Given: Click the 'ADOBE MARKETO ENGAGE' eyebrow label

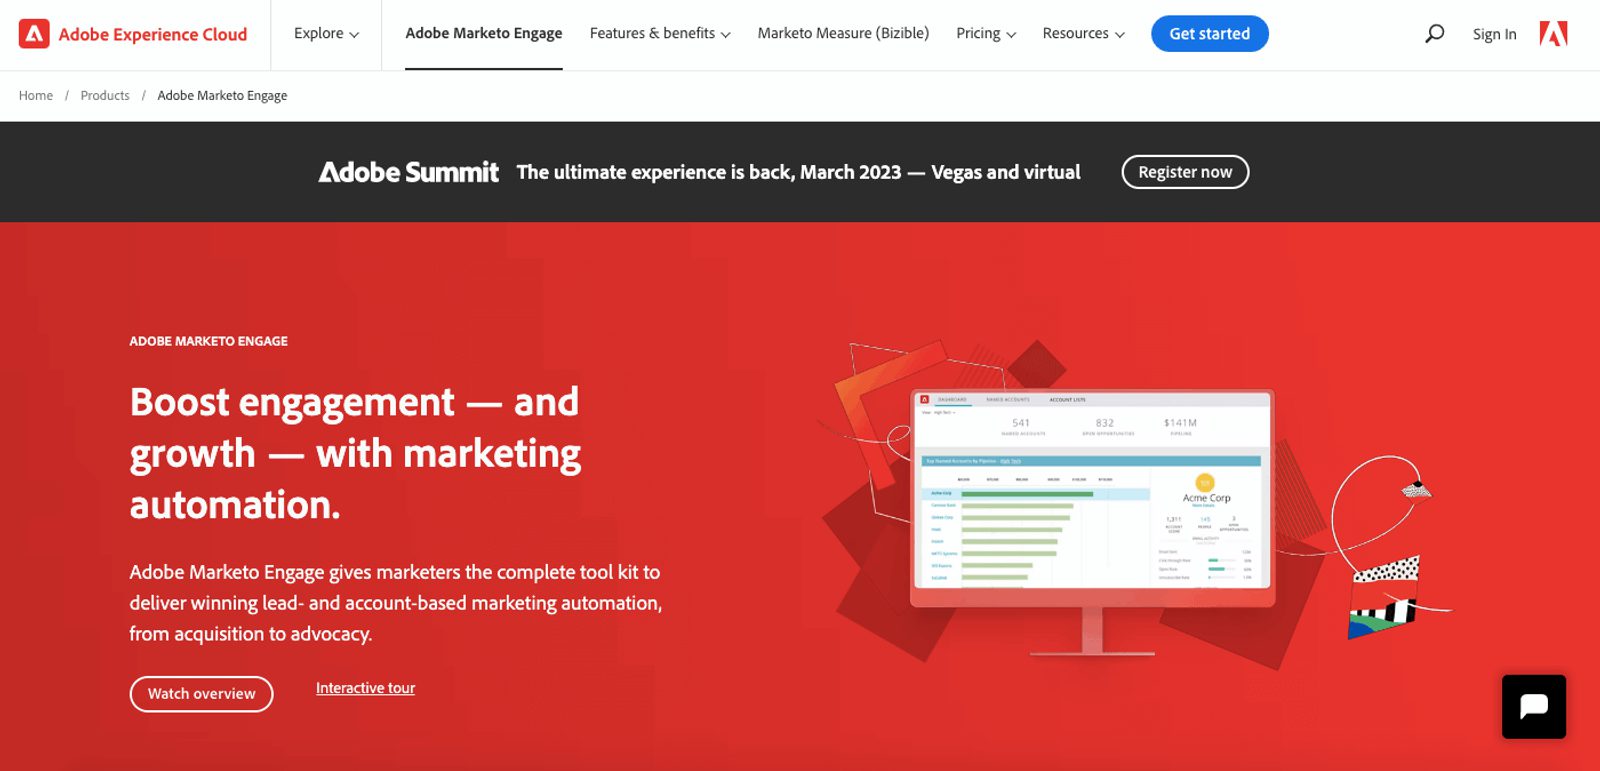Looking at the screenshot, I should click(x=208, y=341).
